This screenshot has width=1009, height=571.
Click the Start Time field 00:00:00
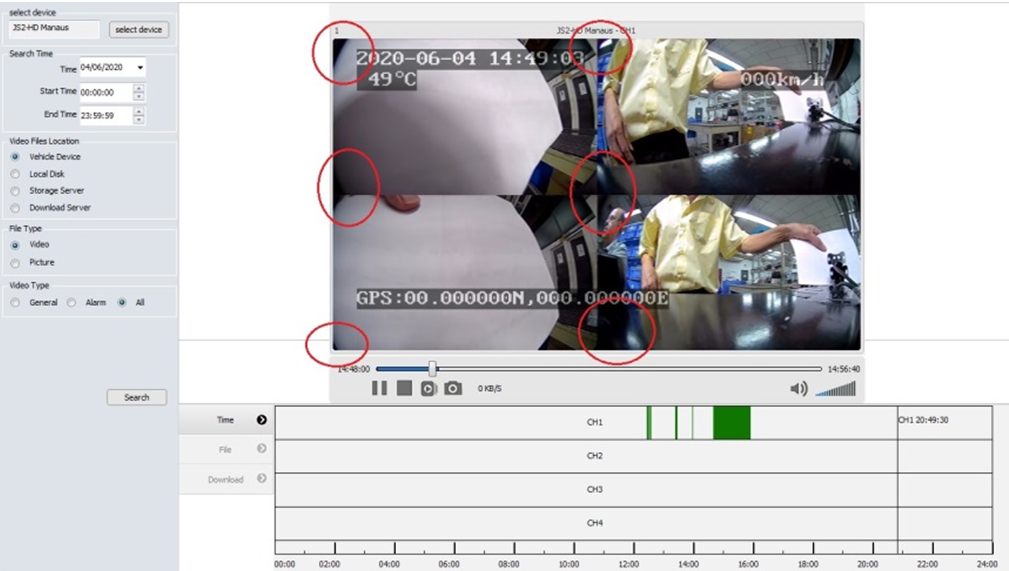(x=106, y=92)
